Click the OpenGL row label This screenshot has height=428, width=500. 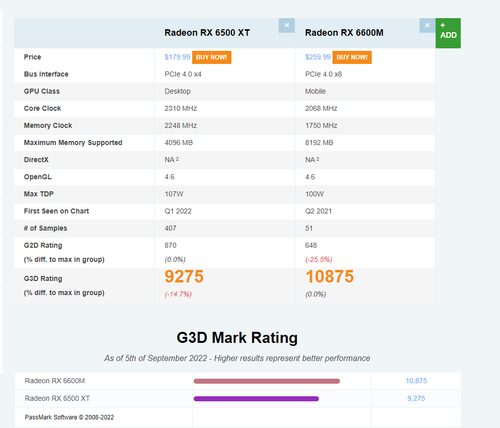point(38,177)
